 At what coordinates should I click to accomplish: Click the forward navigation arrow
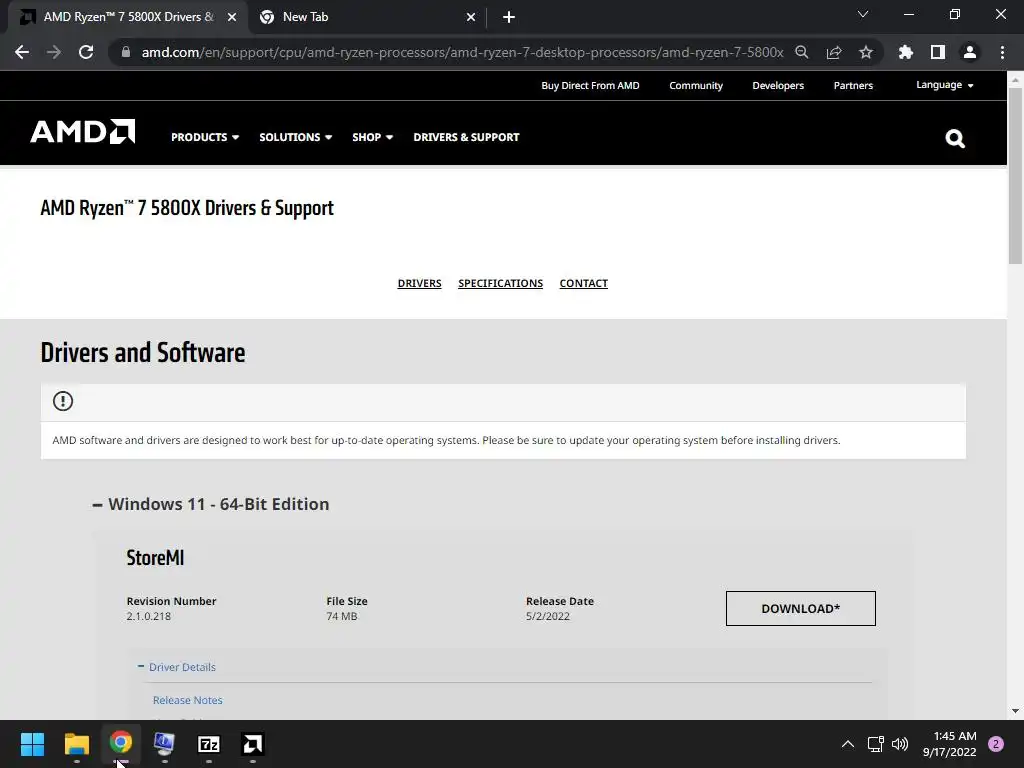pyautogui.click(x=54, y=52)
